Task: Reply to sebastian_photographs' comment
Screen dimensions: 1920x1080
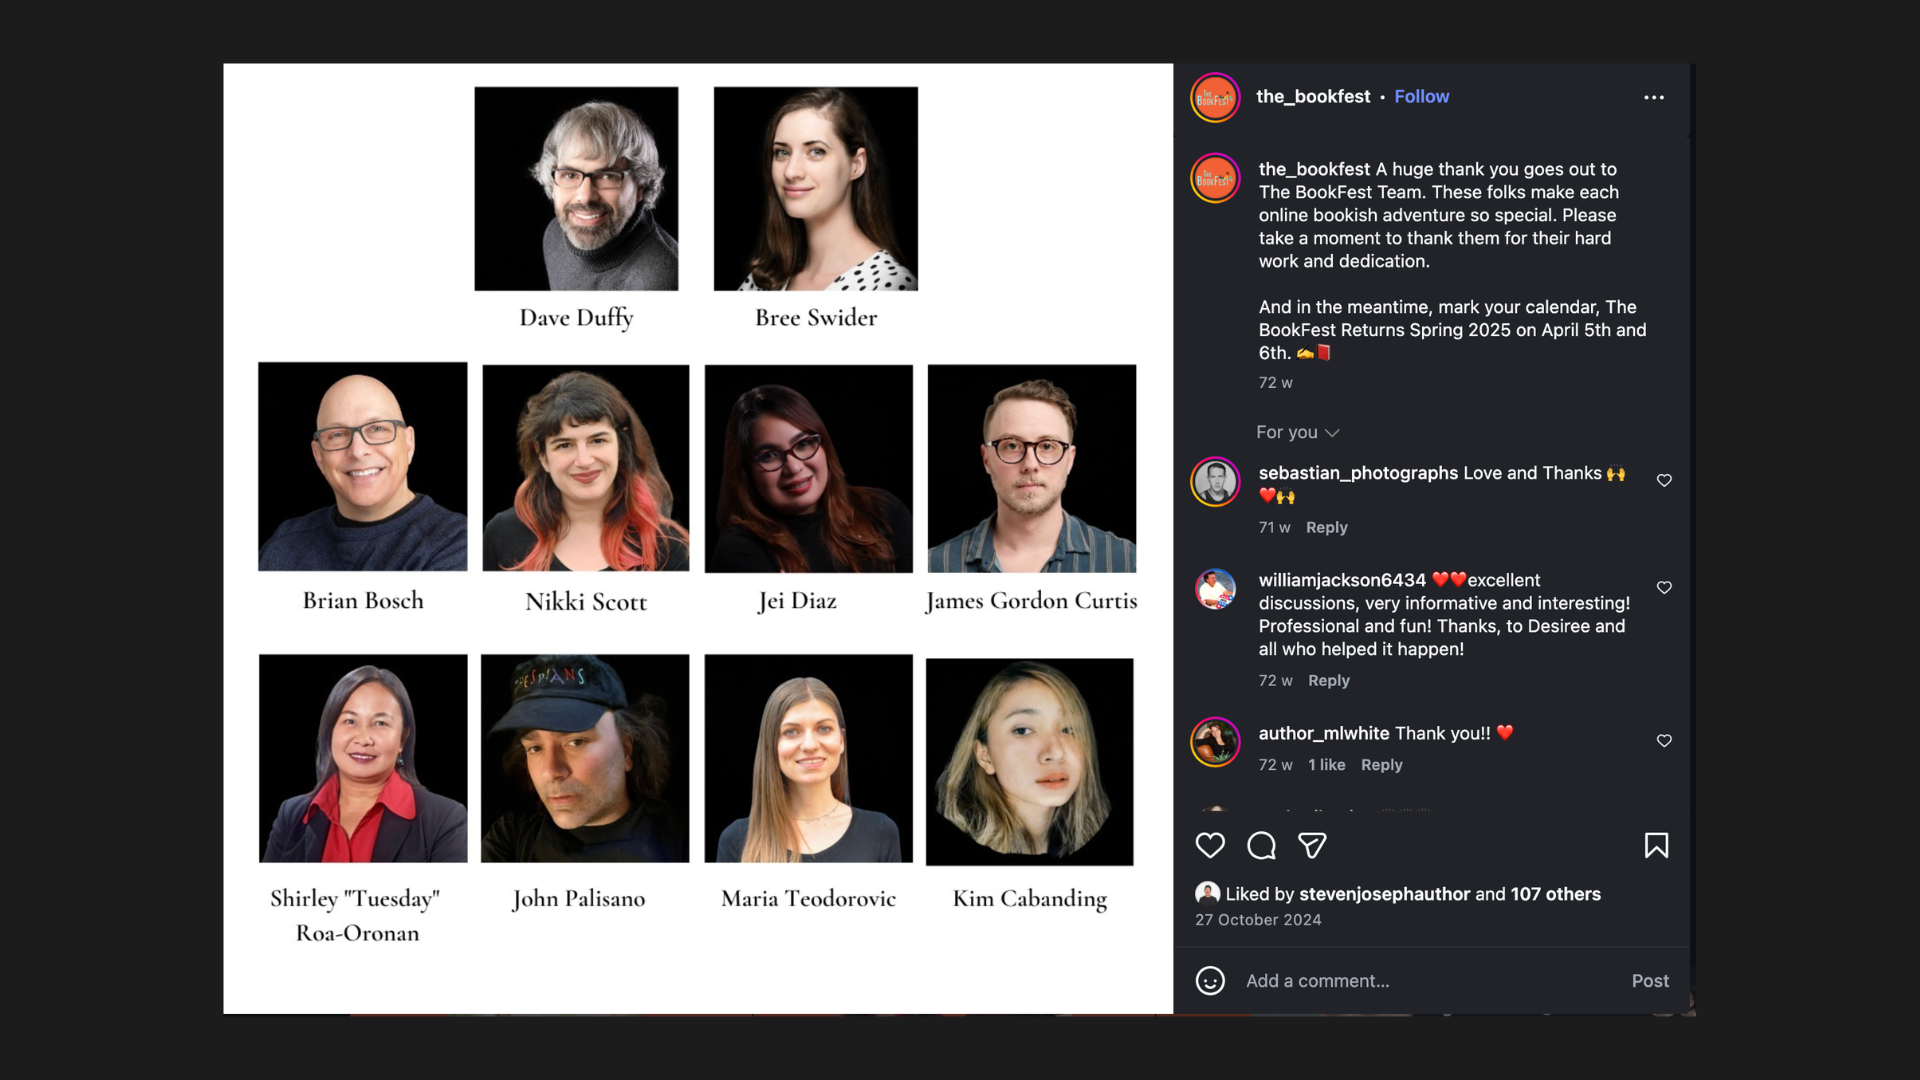Action: point(1327,527)
